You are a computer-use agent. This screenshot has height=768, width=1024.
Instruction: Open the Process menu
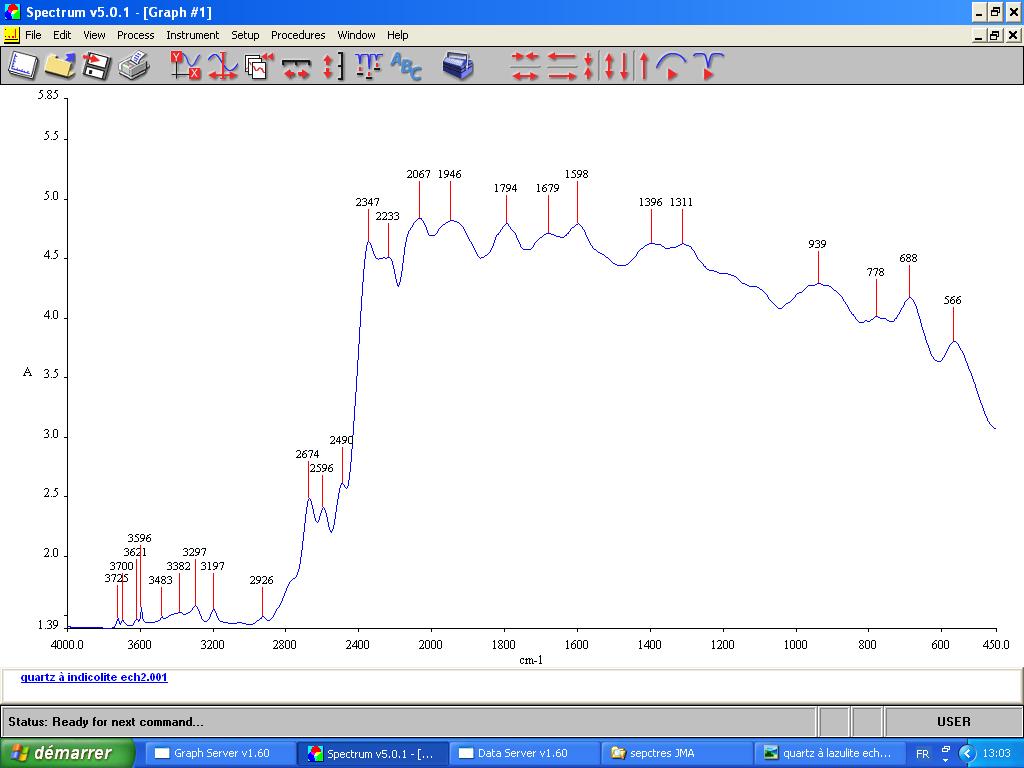click(x=135, y=35)
